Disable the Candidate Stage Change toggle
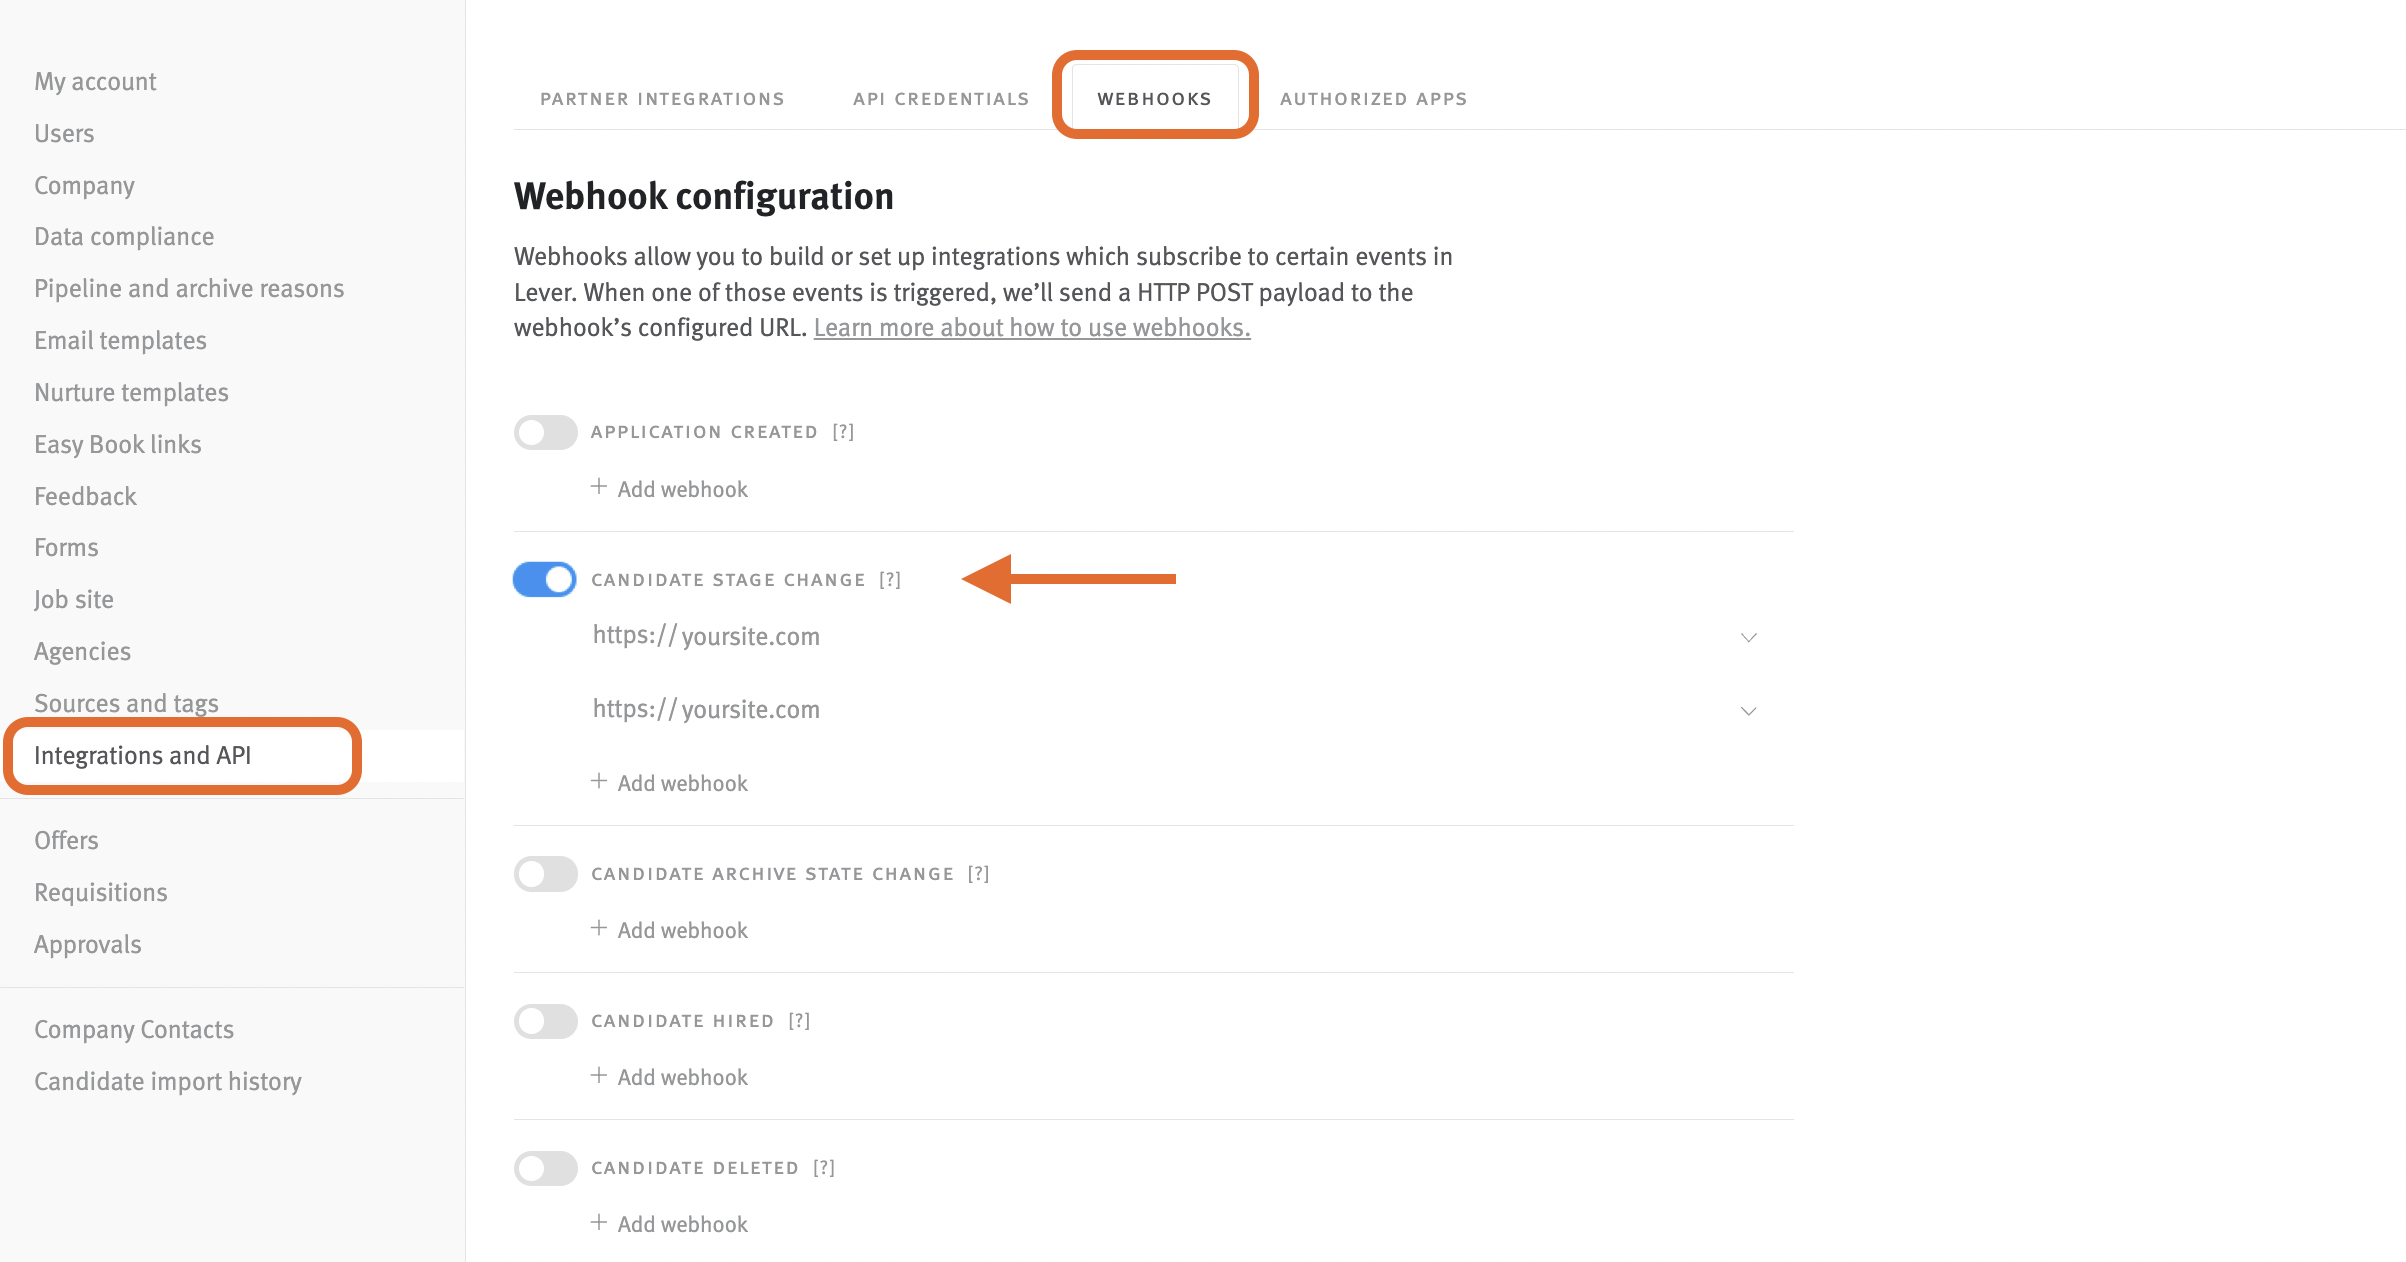Image resolution: width=2406 pixels, height=1262 pixels. click(x=545, y=580)
